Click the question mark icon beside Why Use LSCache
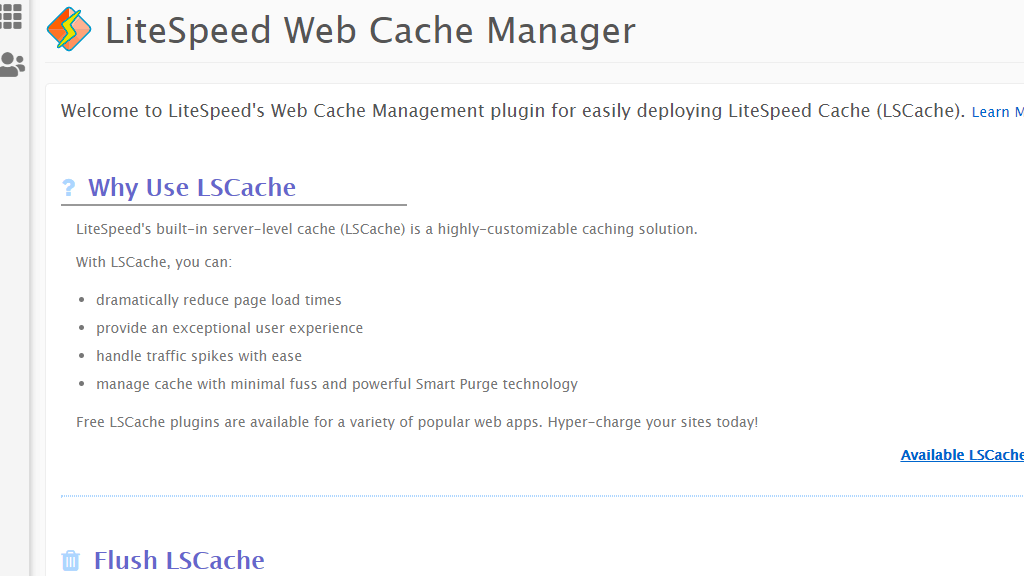The image size is (1024, 576). click(69, 188)
